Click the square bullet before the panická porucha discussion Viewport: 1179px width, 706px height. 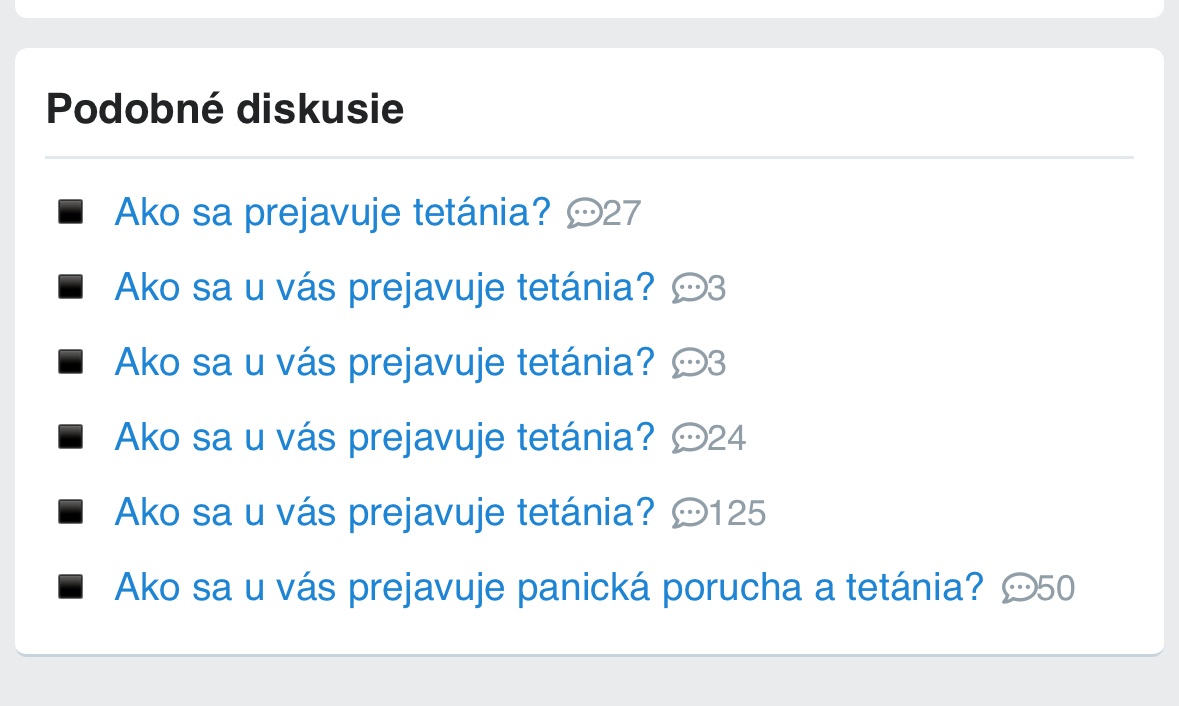(x=70, y=587)
